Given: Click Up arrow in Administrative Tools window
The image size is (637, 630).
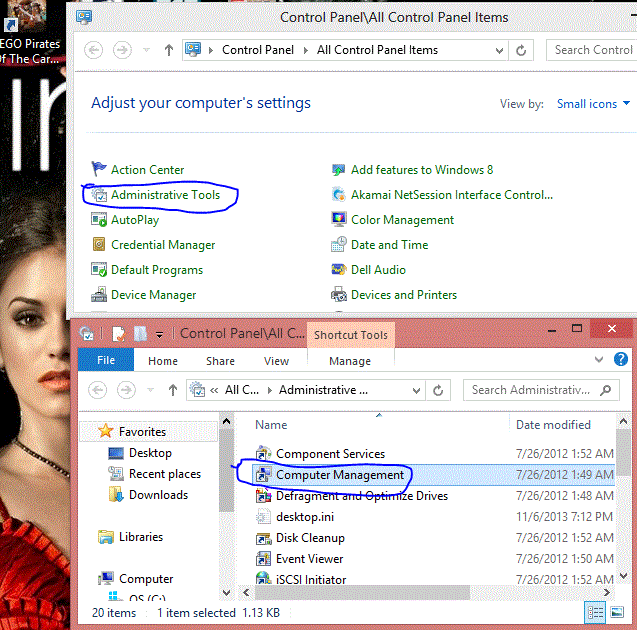Looking at the screenshot, I should pos(173,390).
